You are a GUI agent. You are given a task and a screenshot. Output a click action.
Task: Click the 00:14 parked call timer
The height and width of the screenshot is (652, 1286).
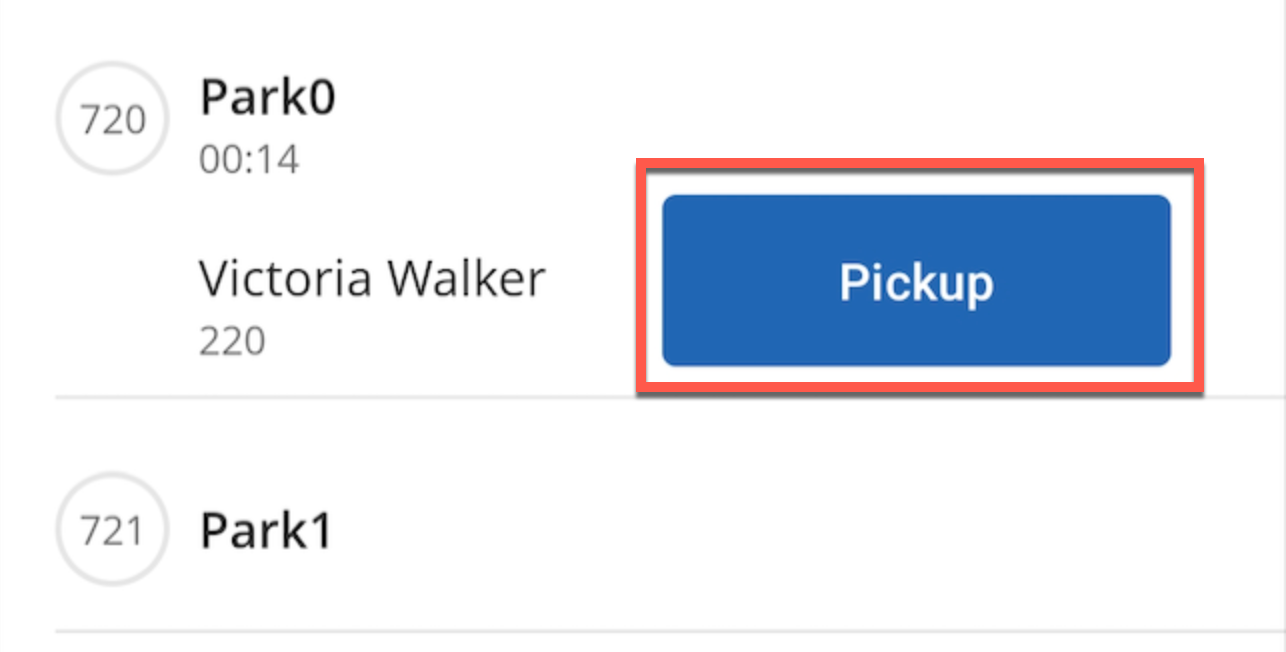[249, 159]
